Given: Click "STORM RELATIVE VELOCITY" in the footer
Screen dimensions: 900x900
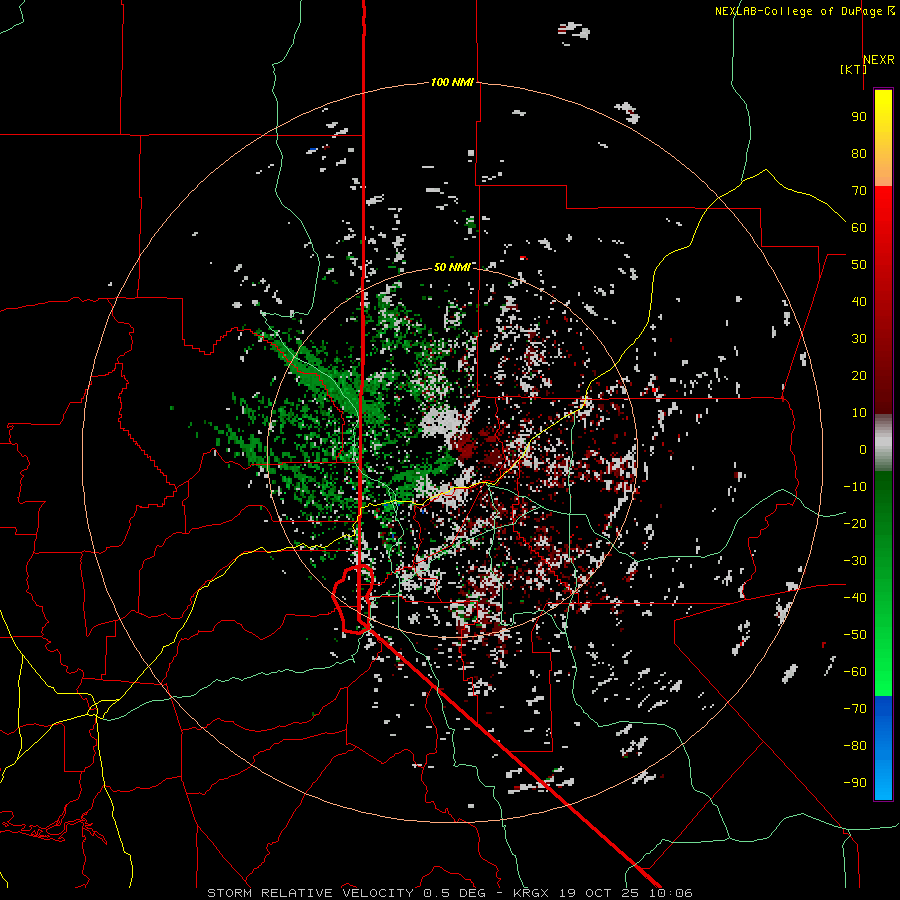Looking at the screenshot, I should 312,893.
